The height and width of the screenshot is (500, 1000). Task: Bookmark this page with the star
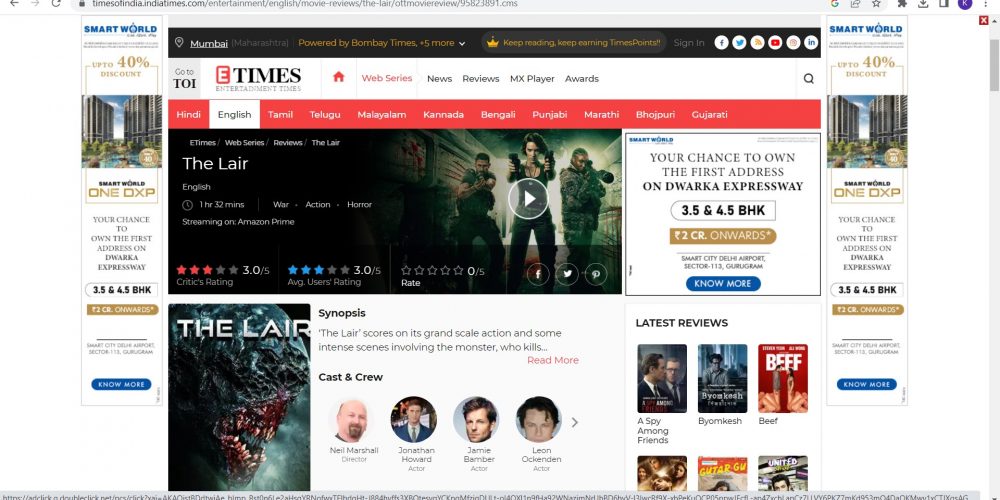[876, 3]
